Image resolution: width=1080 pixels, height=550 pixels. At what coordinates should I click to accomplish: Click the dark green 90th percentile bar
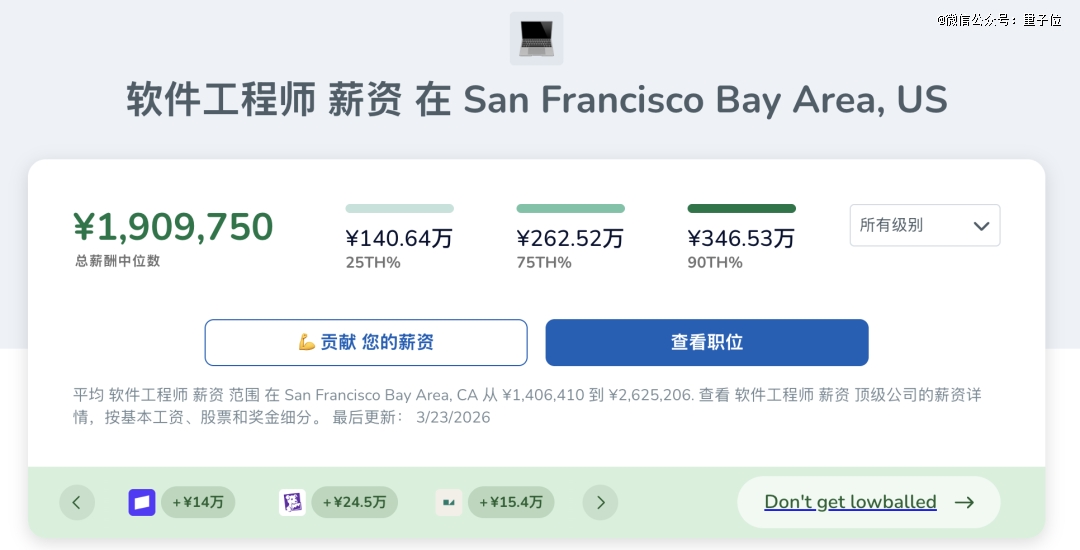click(x=741, y=209)
